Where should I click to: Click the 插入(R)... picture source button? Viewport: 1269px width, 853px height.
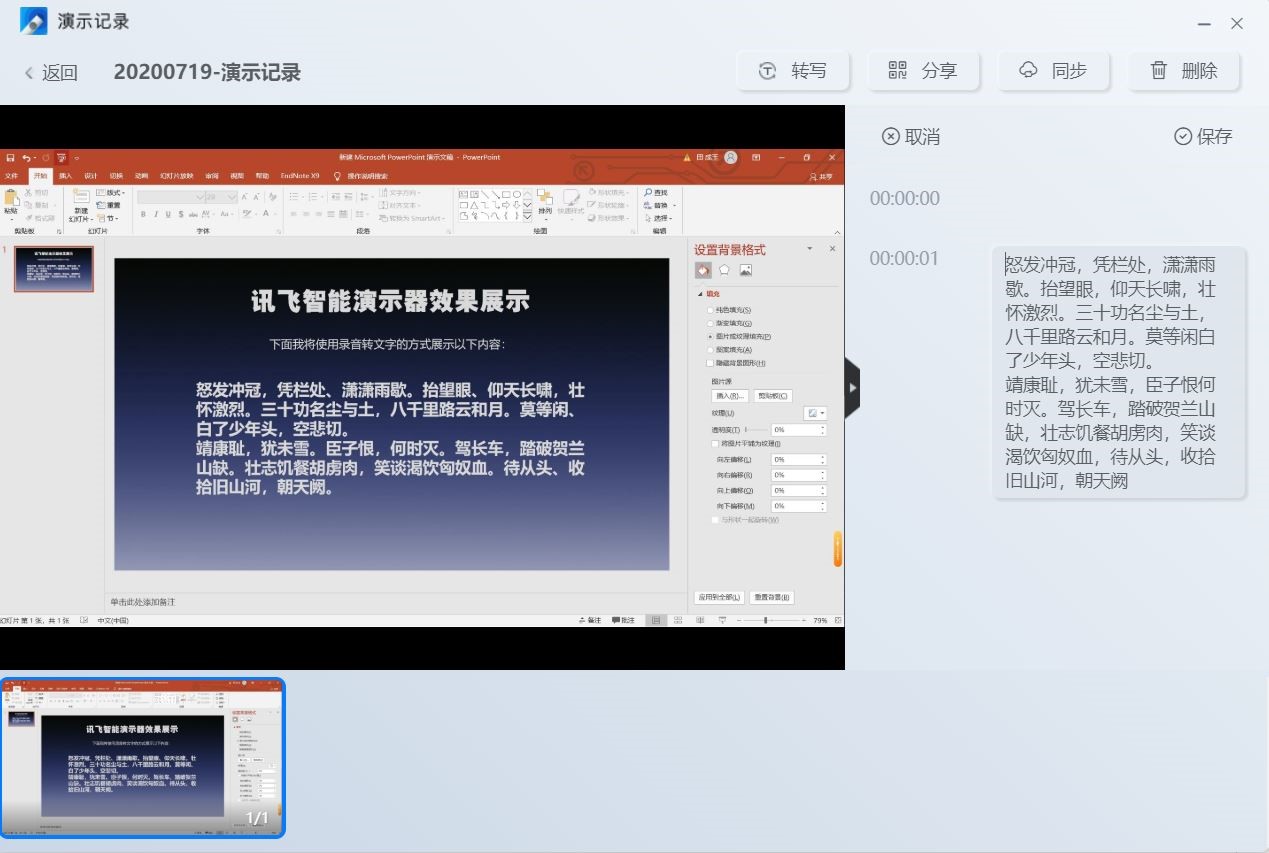(x=730, y=396)
